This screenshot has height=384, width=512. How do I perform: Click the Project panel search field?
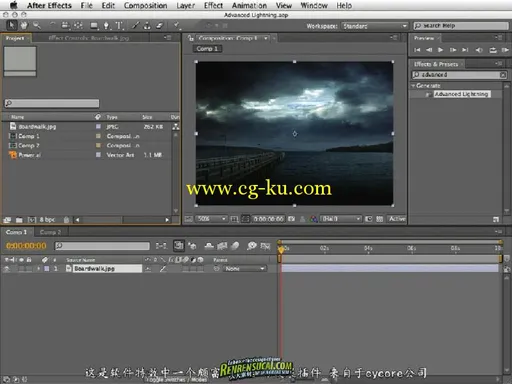point(52,103)
